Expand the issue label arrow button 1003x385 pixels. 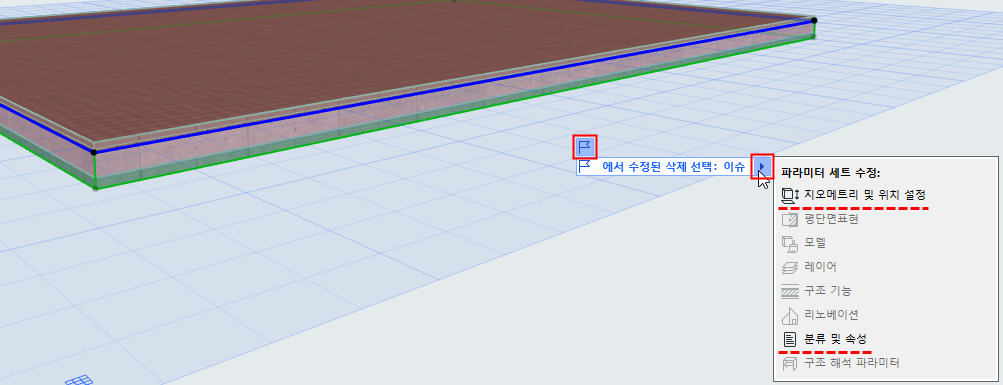762,167
